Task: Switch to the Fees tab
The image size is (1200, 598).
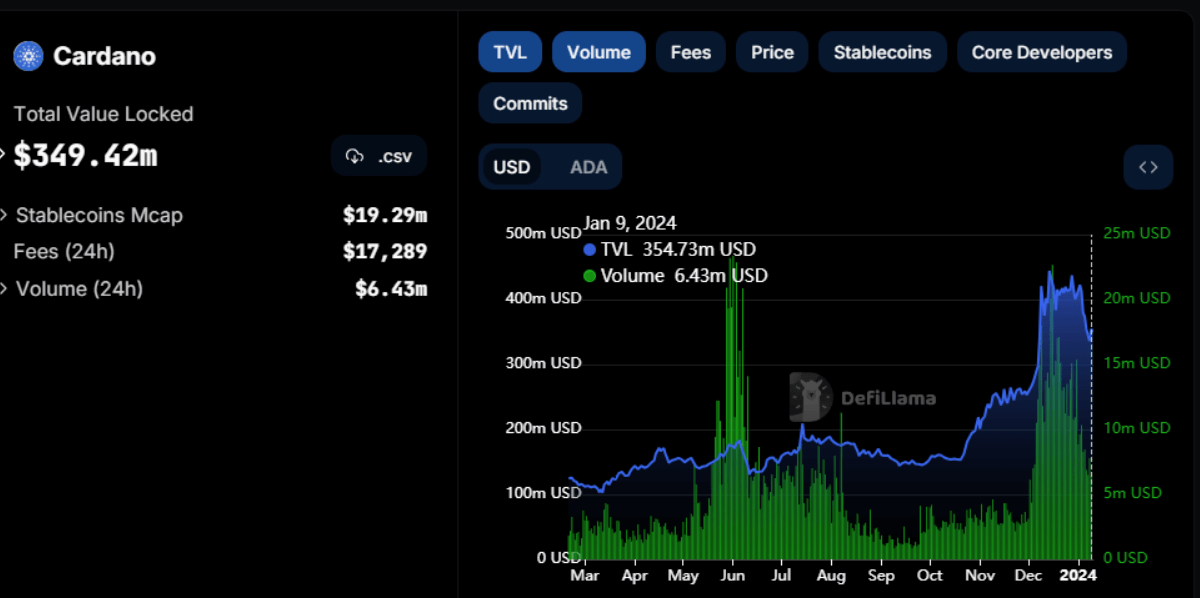Action: click(x=690, y=51)
